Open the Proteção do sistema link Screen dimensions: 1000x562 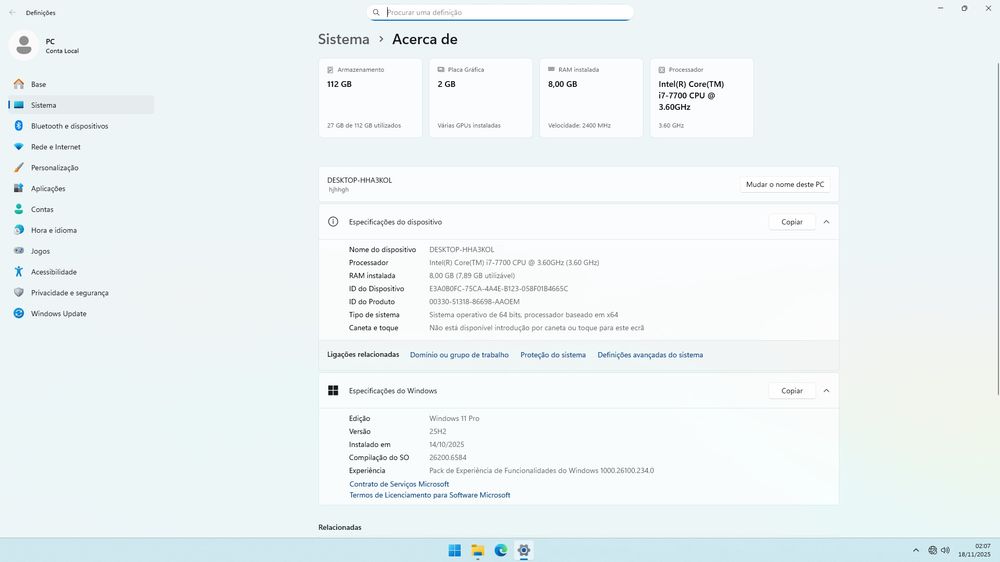(x=553, y=355)
